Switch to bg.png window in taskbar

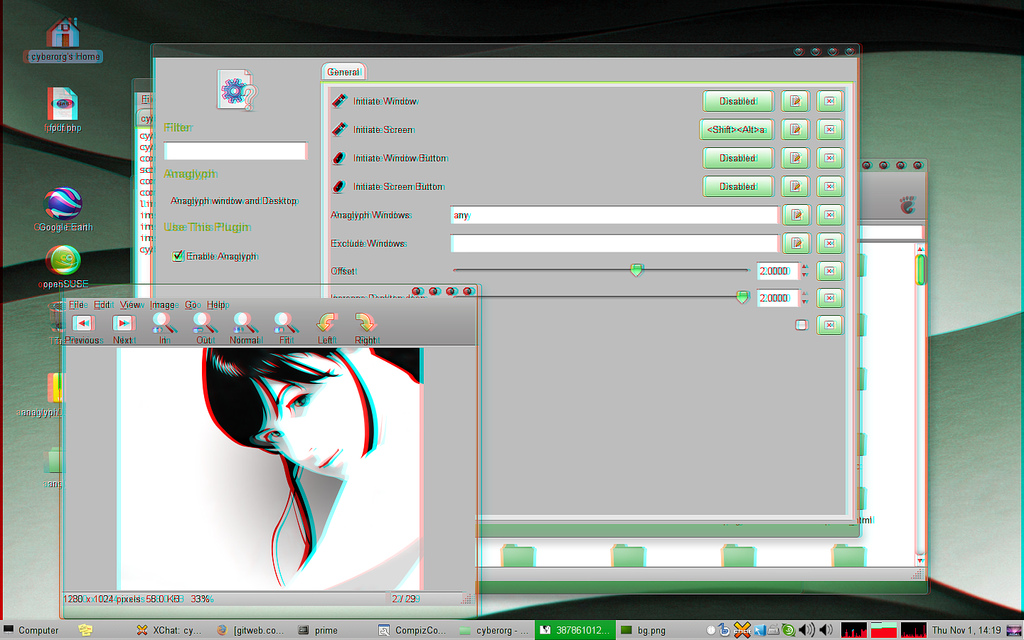(644, 630)
